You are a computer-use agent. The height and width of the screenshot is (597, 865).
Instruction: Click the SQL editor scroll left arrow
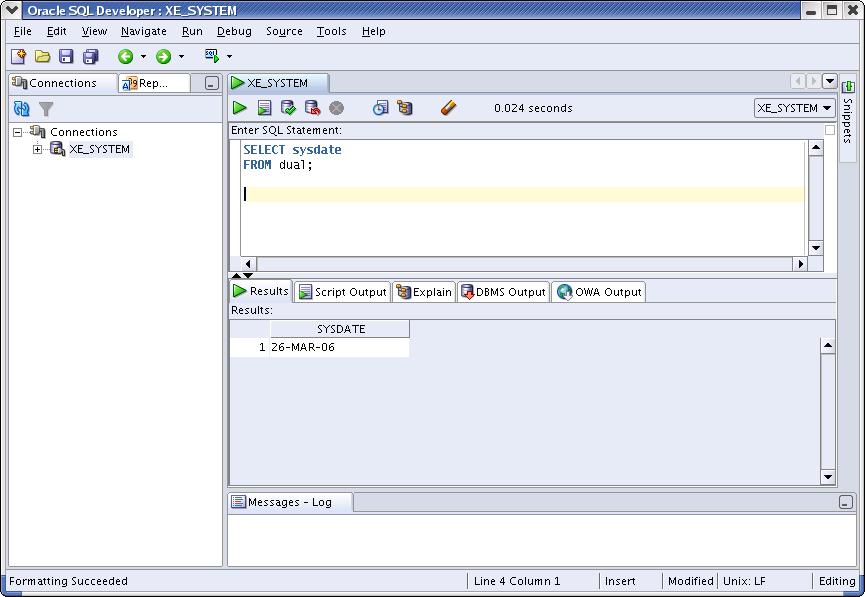pyautogui.click(x=248, y=264)
